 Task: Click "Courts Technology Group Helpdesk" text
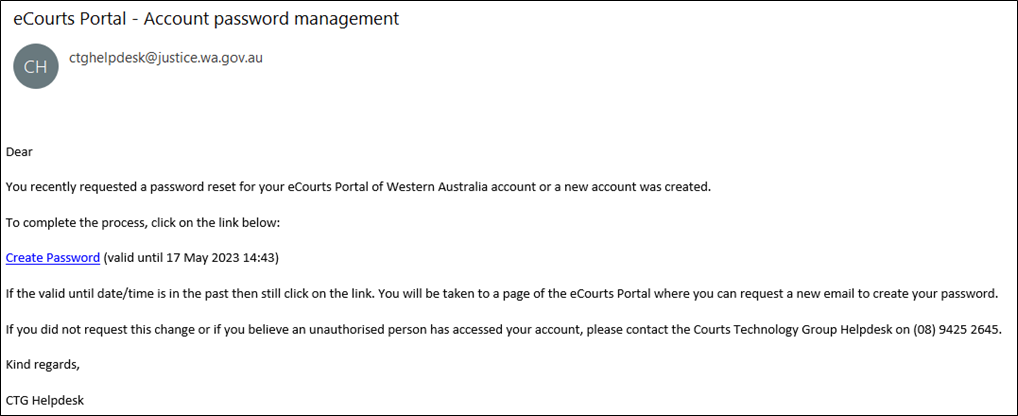(804, 329)
